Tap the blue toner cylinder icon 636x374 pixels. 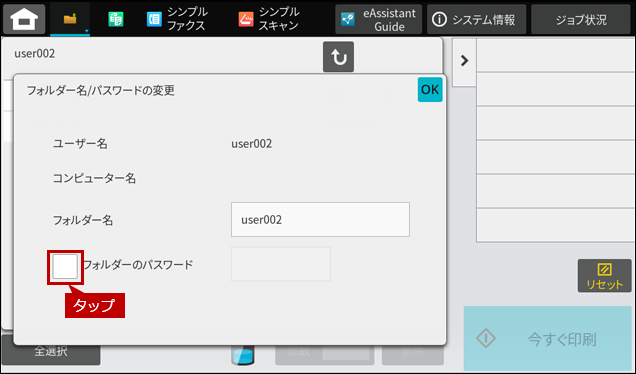(243, 355)
